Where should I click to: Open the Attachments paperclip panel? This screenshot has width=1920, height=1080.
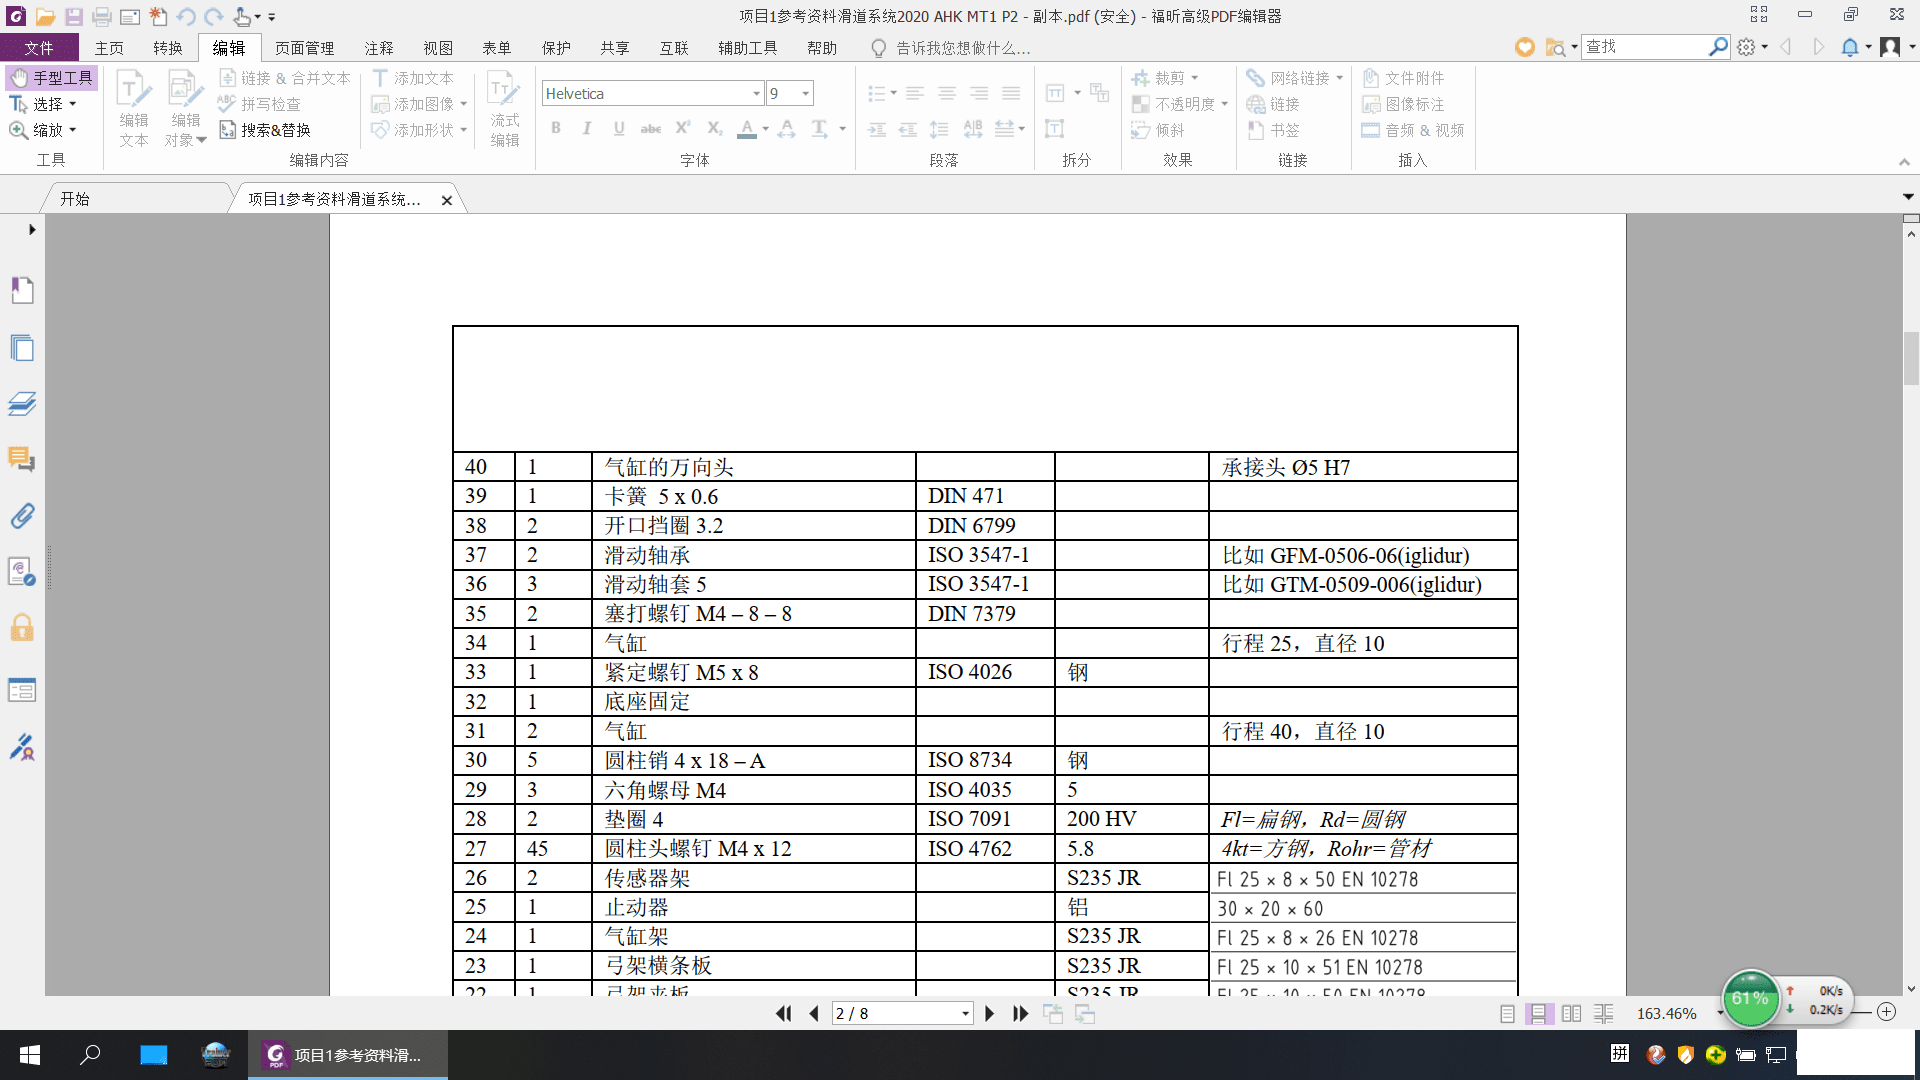22,516
